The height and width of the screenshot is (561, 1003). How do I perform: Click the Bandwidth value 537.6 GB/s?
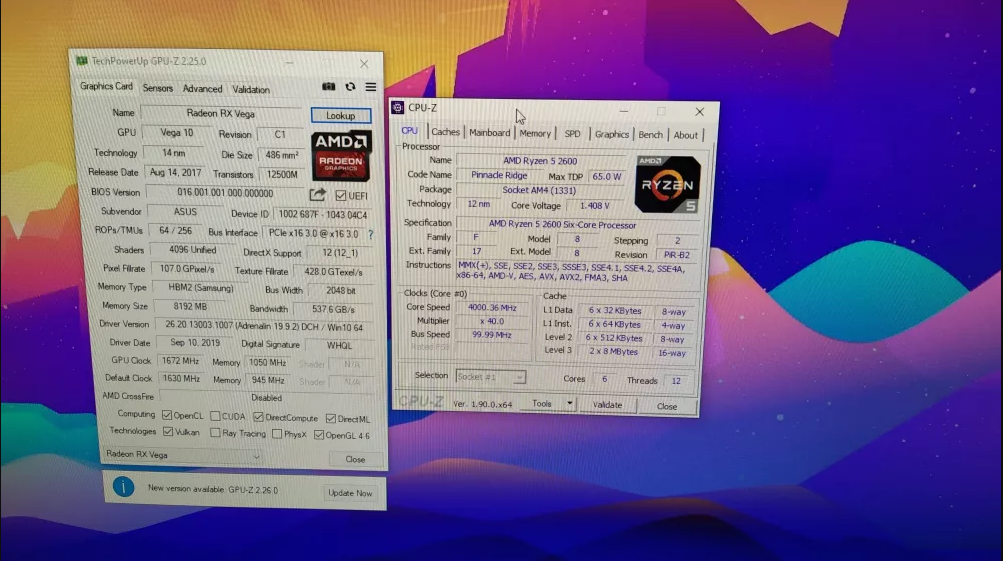333,309
